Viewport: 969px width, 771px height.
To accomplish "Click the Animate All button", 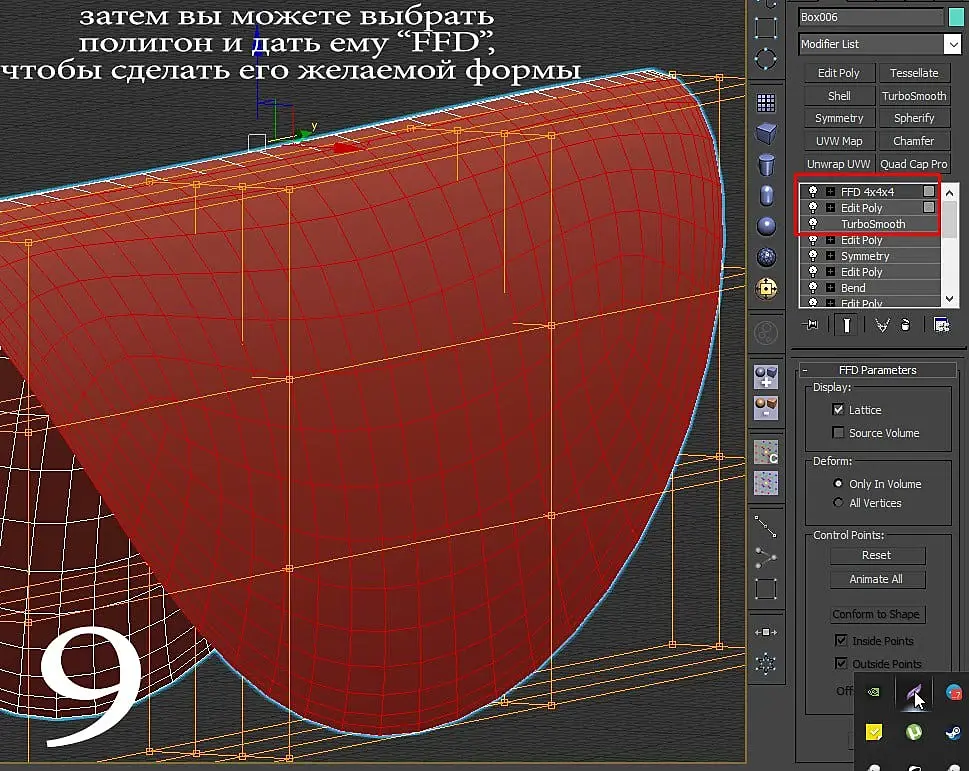I will point(877,579).
